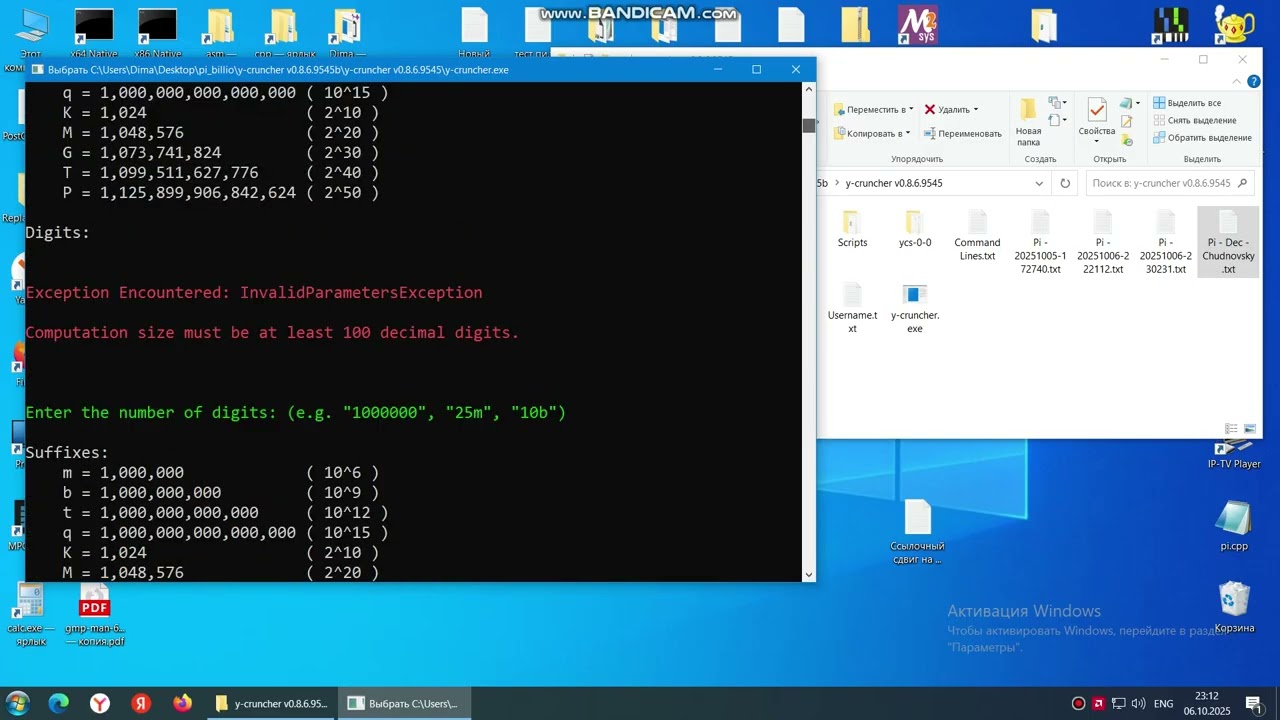Image resolution: width=1280 pixels, height=720 pixels.
Task: Click the taskbar clock showing 23:12
Action: coord(1207,703)
